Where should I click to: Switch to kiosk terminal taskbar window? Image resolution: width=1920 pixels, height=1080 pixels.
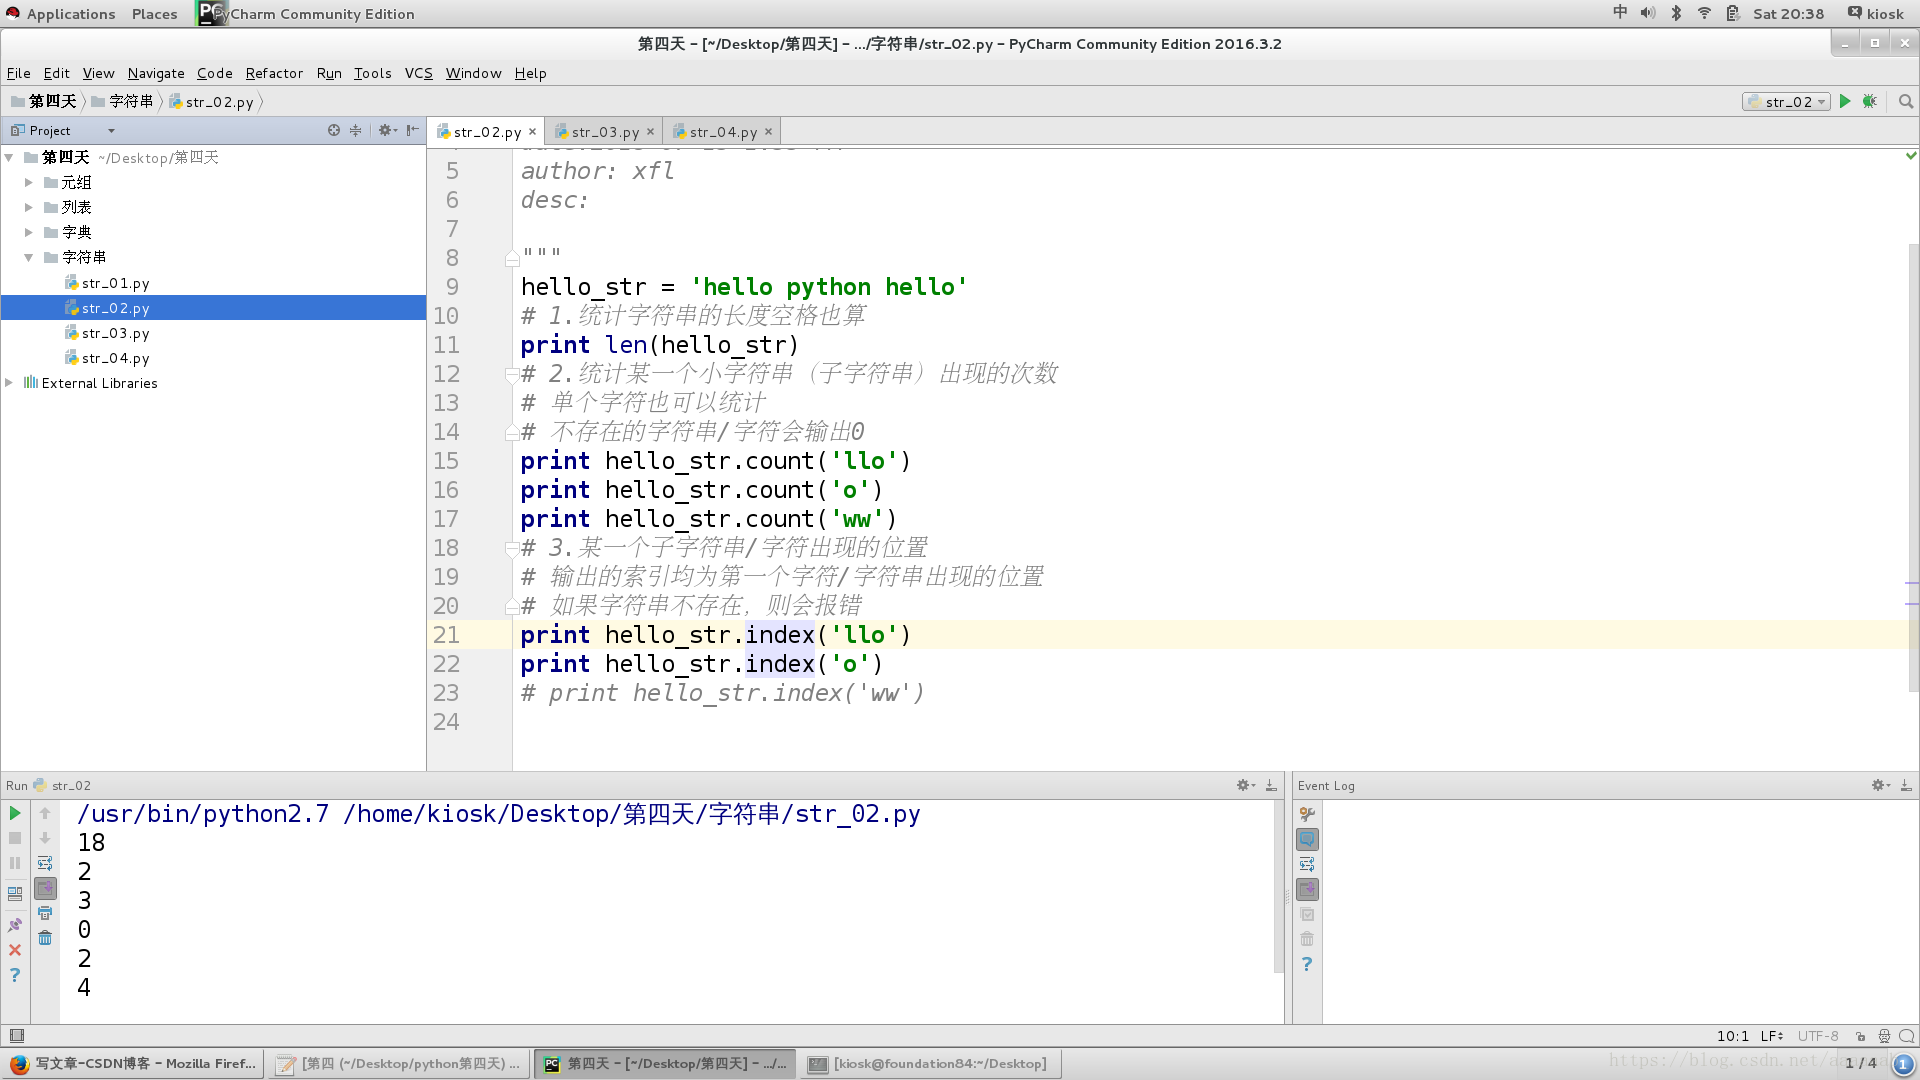[932, 1063]
